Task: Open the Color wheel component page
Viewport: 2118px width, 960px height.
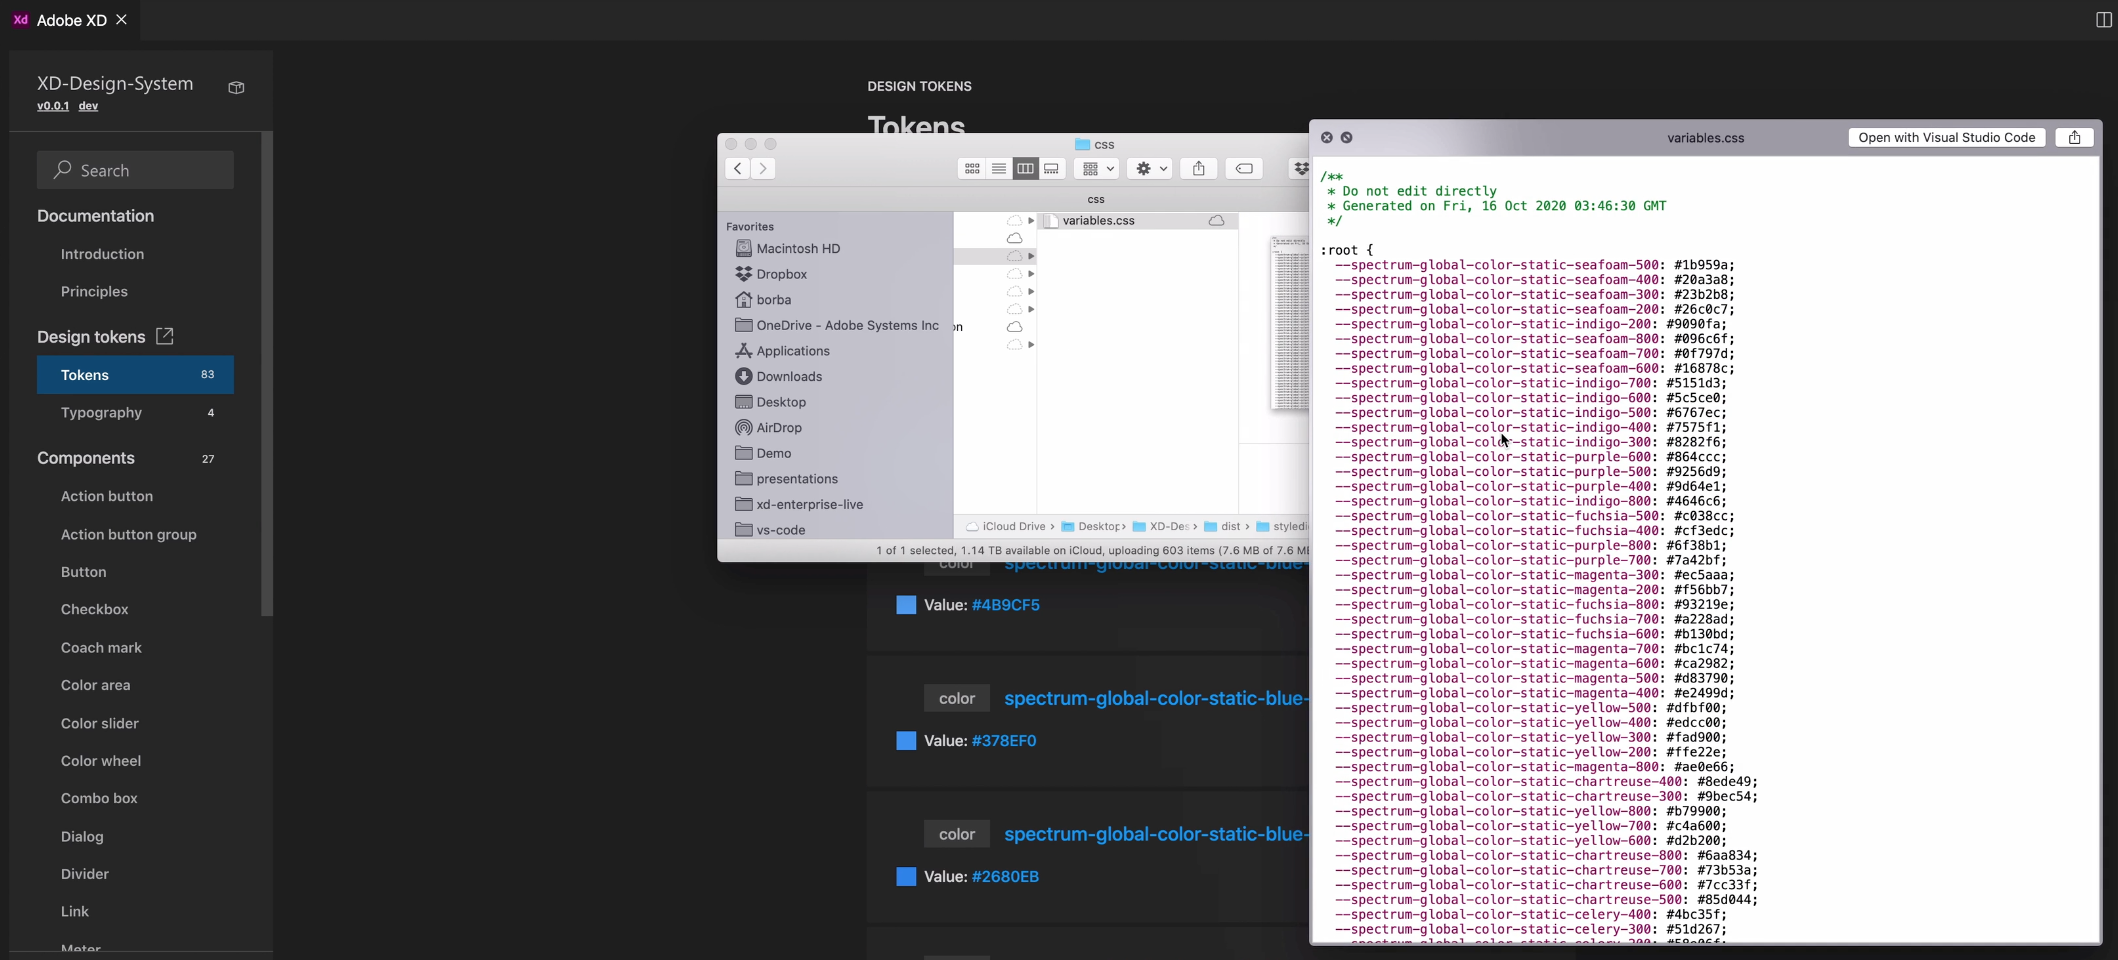Action: coord(101,761)
